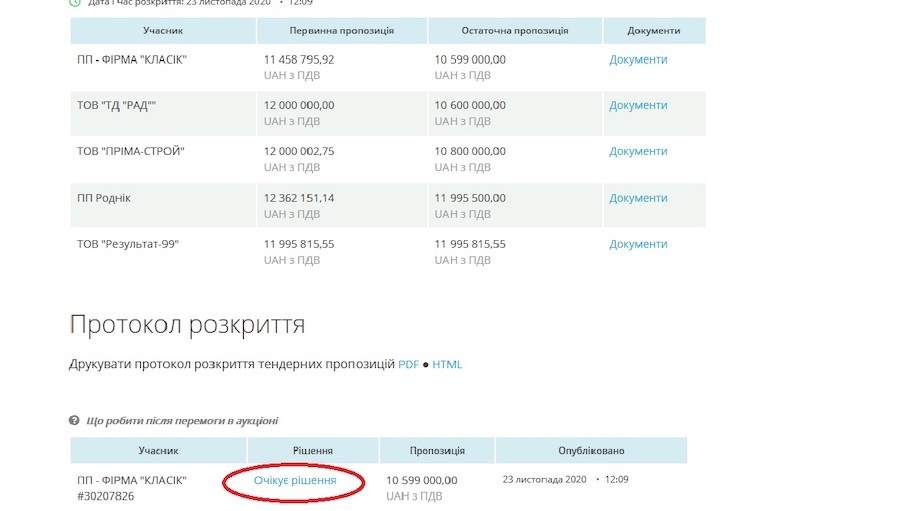Open the PDF version of the protocol
This screenshot has height=511, width=900.
coord(408,365)
